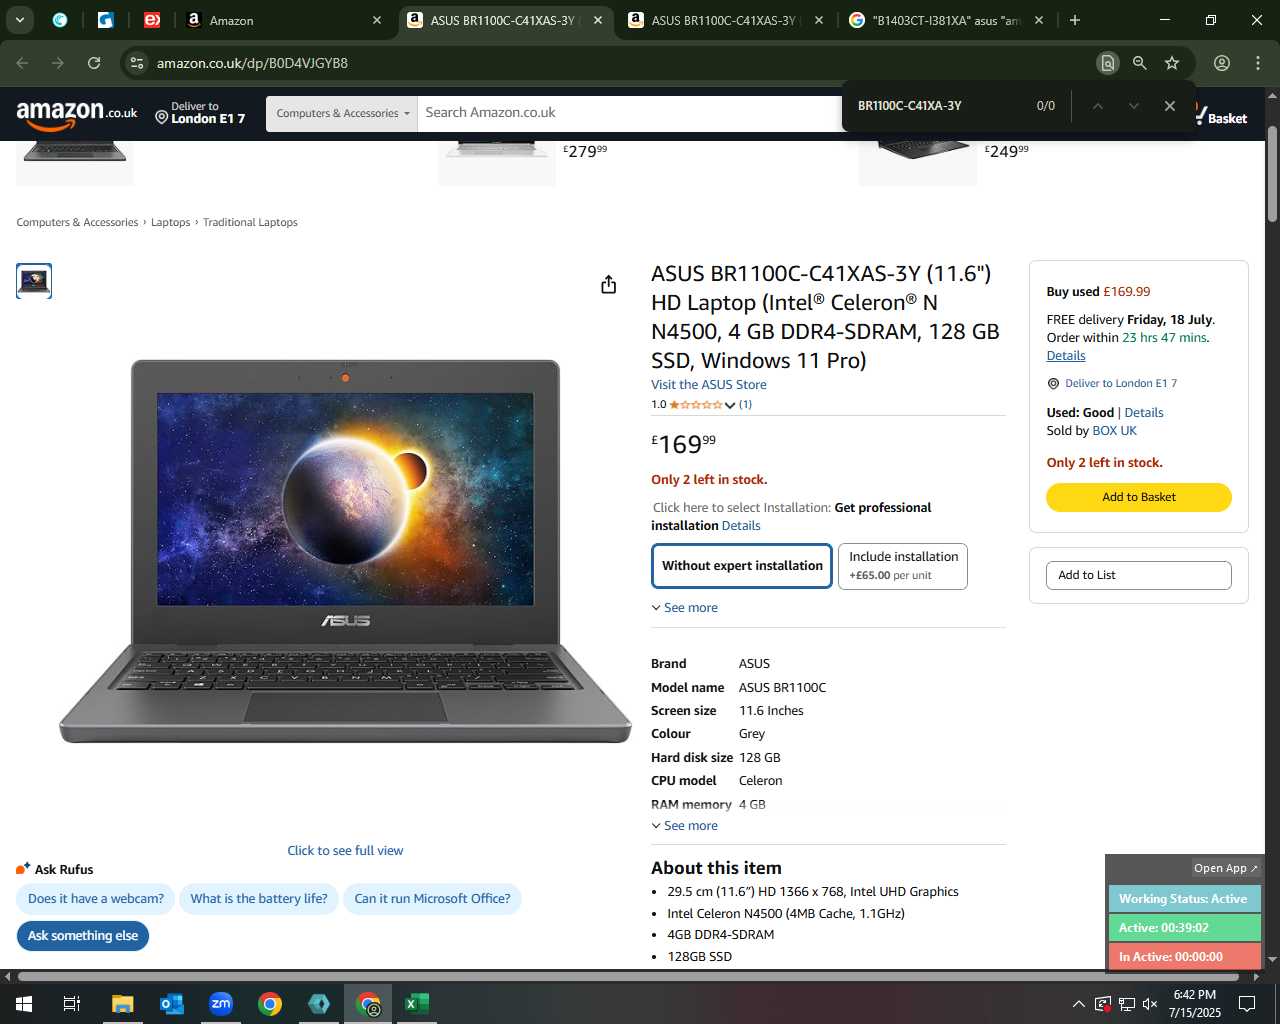Click the (1) reviews count link
1280x1024 pixels.
(x=745, y=405)
